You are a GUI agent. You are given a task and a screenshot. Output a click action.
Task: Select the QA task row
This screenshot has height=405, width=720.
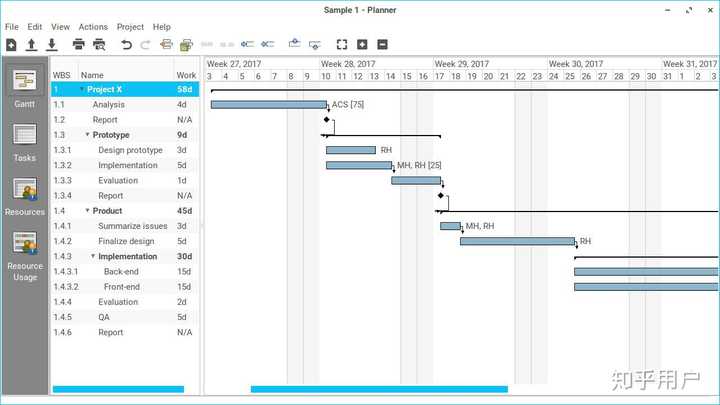click(x=125, y=317)
